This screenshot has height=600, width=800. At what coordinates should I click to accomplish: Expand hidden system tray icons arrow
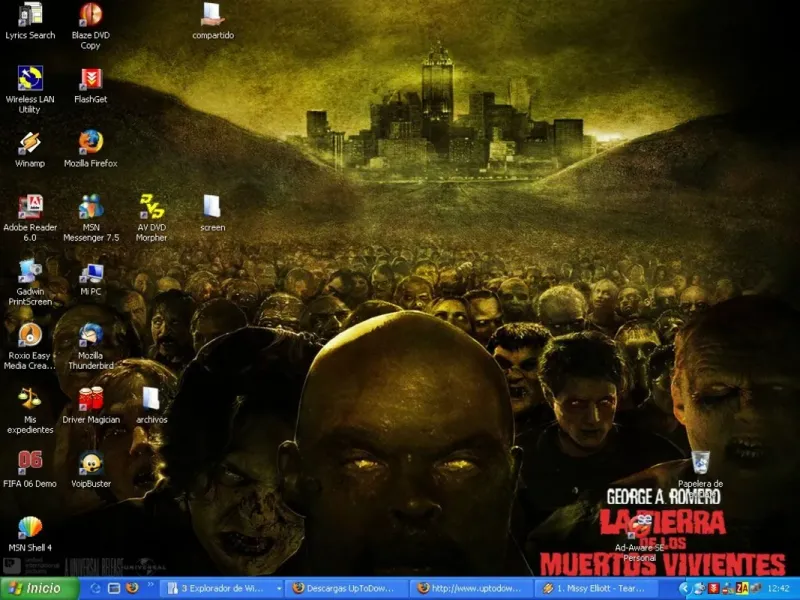684,588
